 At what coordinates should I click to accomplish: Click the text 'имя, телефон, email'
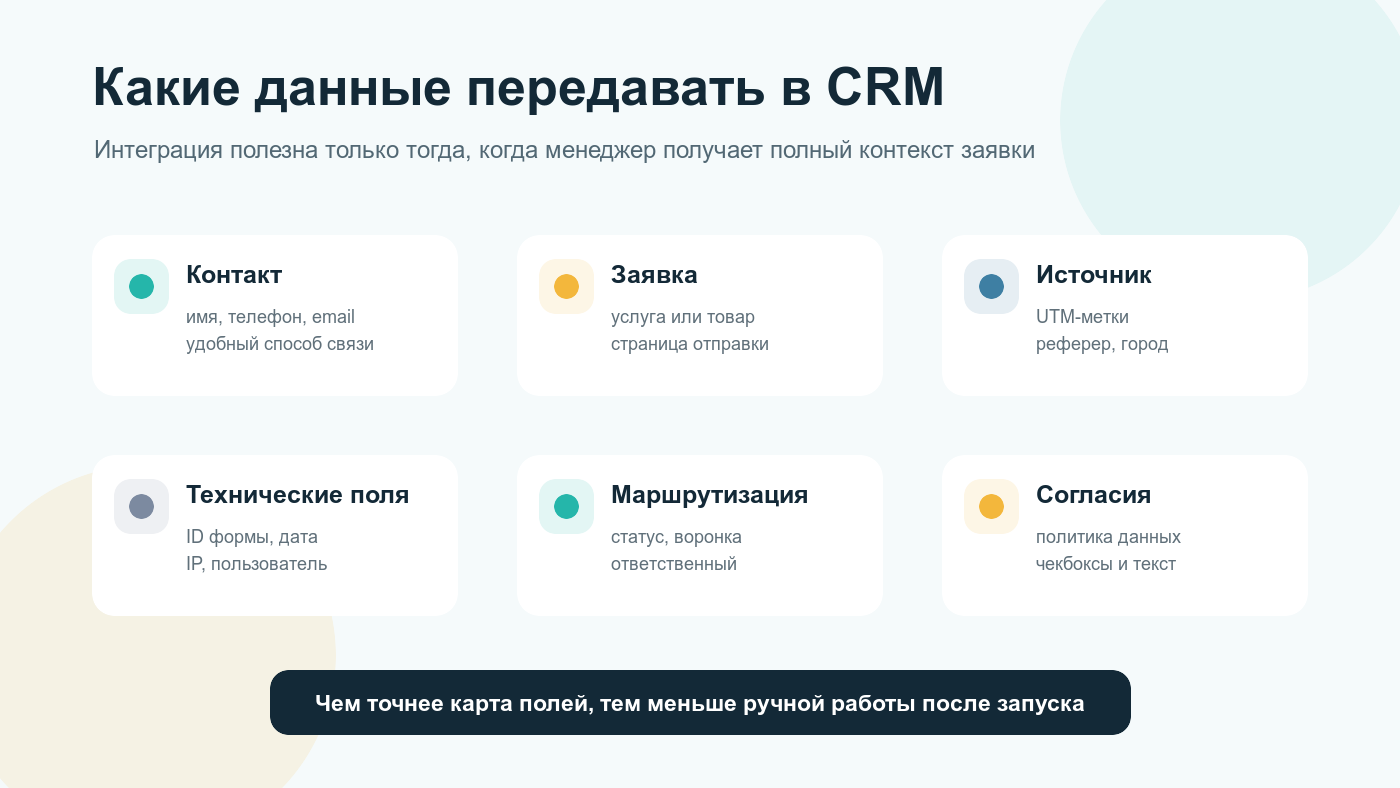(270, 317)
